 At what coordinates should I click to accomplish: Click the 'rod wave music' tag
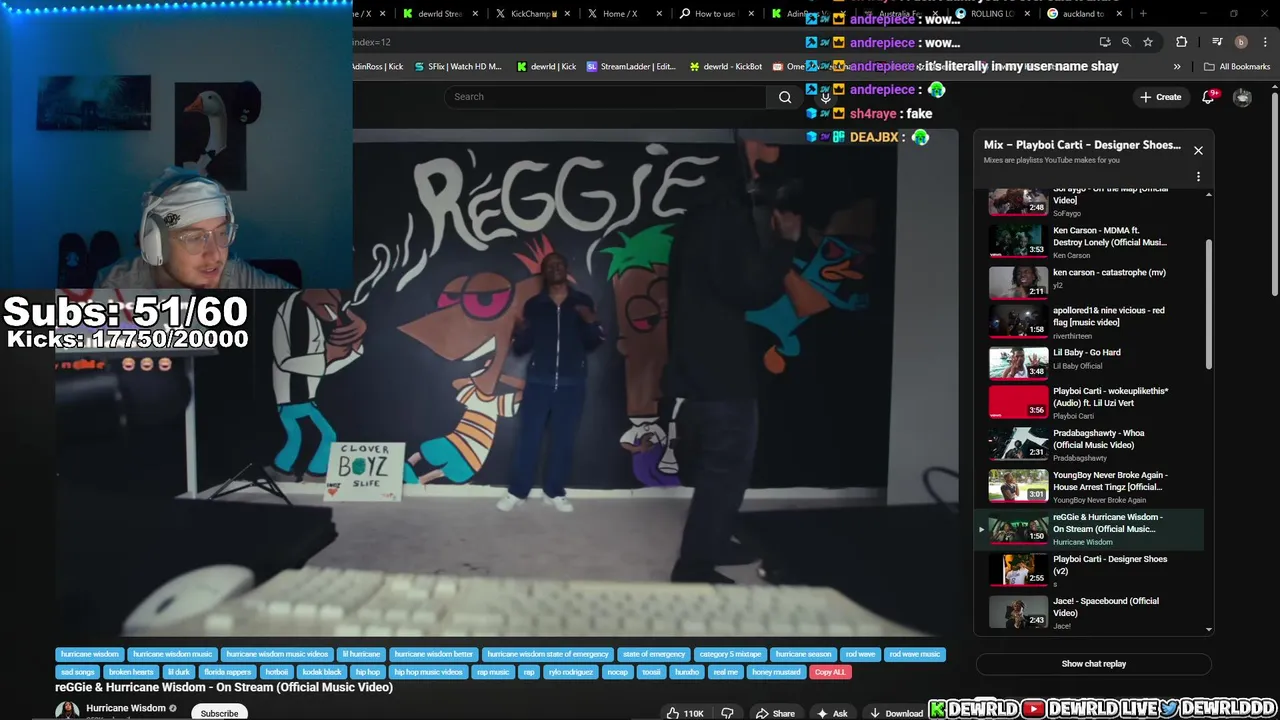(915, 654)
